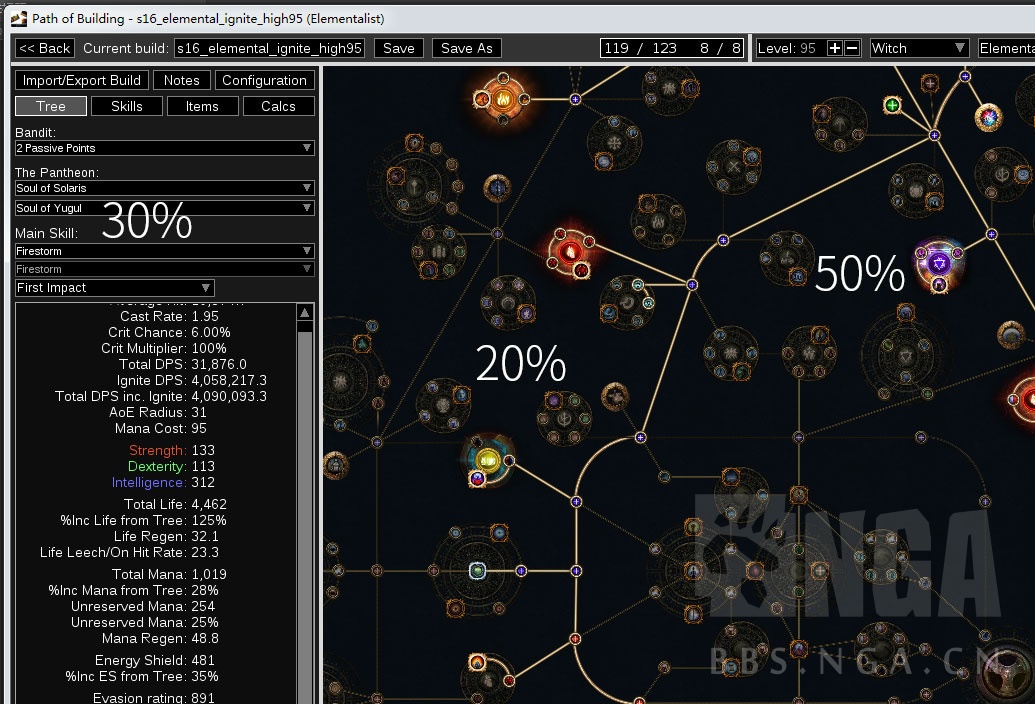Click the Save As button
The image size is (1035, 704).
pos(466,48)
